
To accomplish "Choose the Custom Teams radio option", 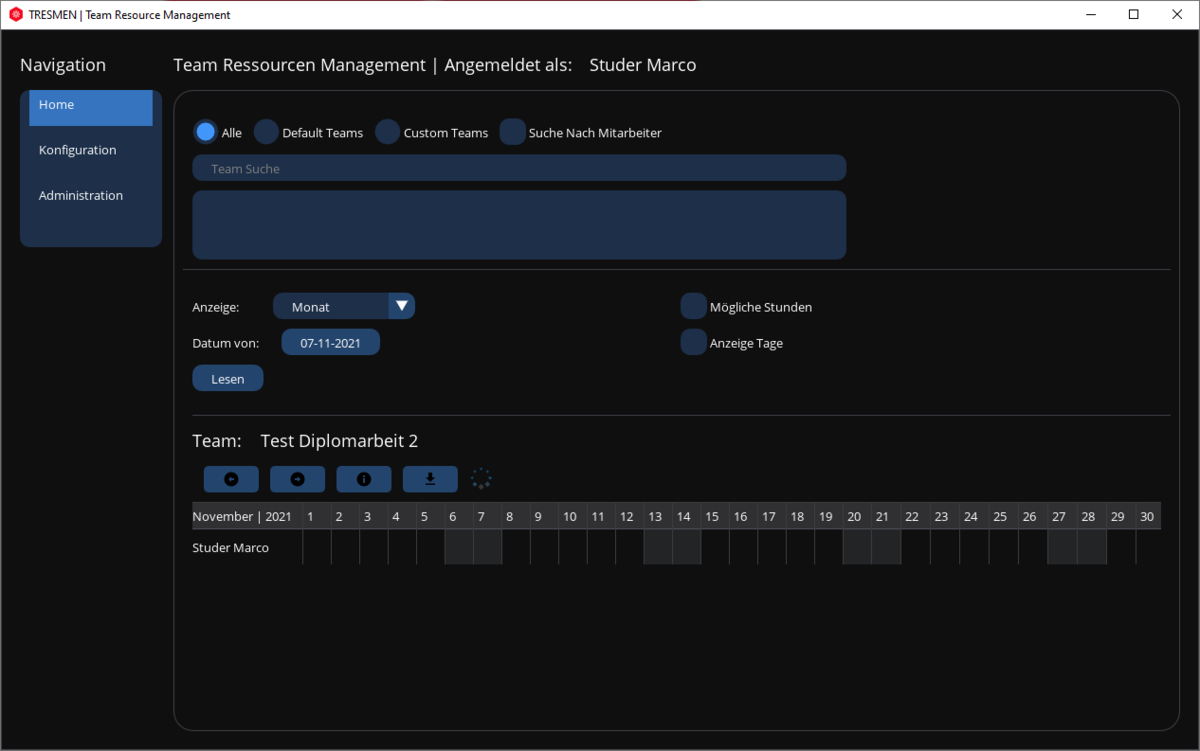I will (388, 132).
